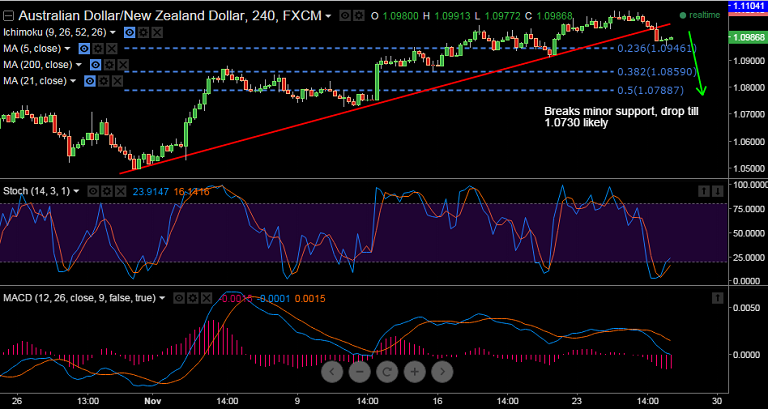This screenshot has height=409, width=768.
Task: Toggle MACD indicator visibility eye
Action: (x=179, y=298)
